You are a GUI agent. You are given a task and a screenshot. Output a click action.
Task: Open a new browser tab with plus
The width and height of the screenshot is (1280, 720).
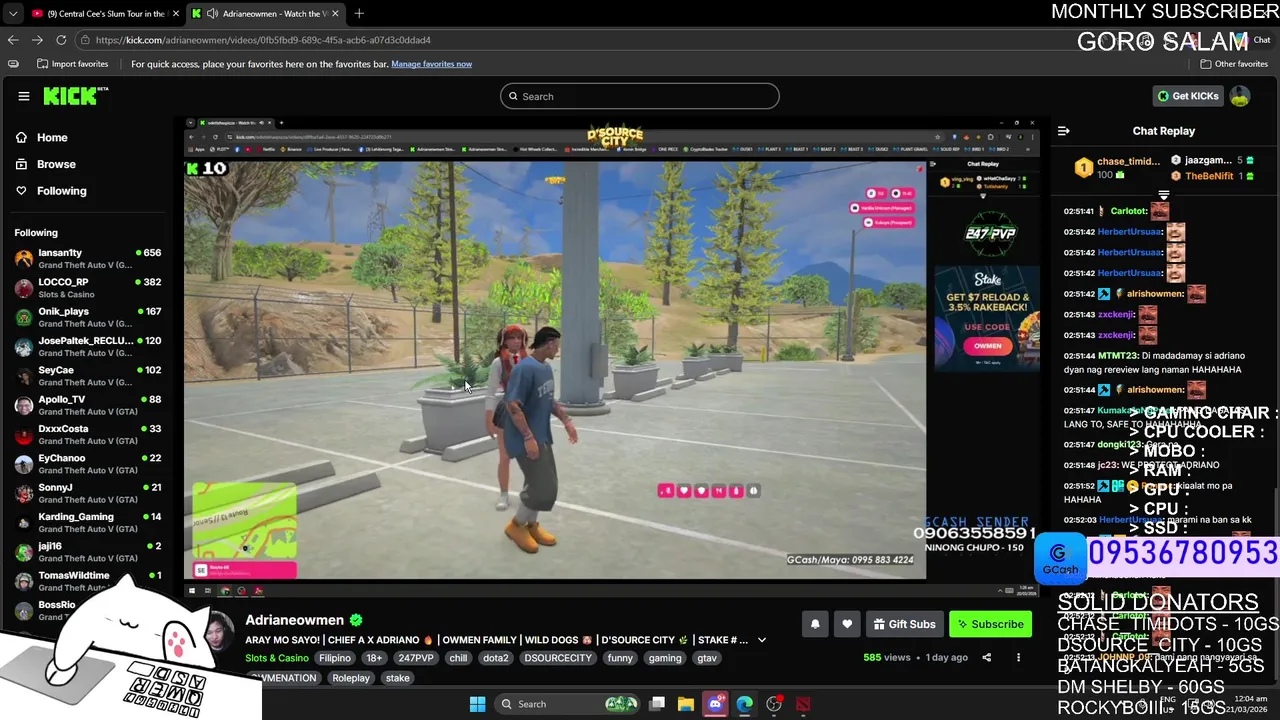[359, 13]
